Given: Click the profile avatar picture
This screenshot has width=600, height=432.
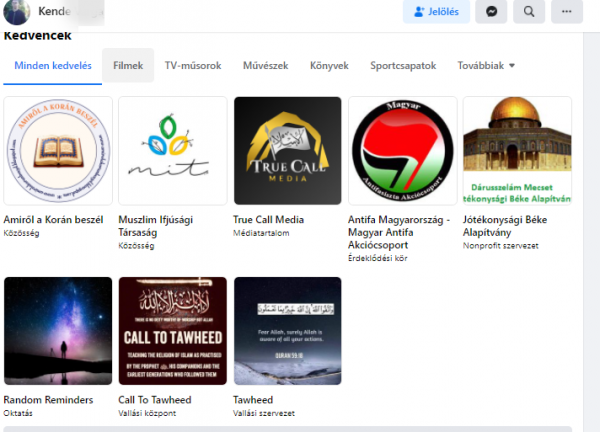Looking at the screenshot, I should tap(16, 11).
